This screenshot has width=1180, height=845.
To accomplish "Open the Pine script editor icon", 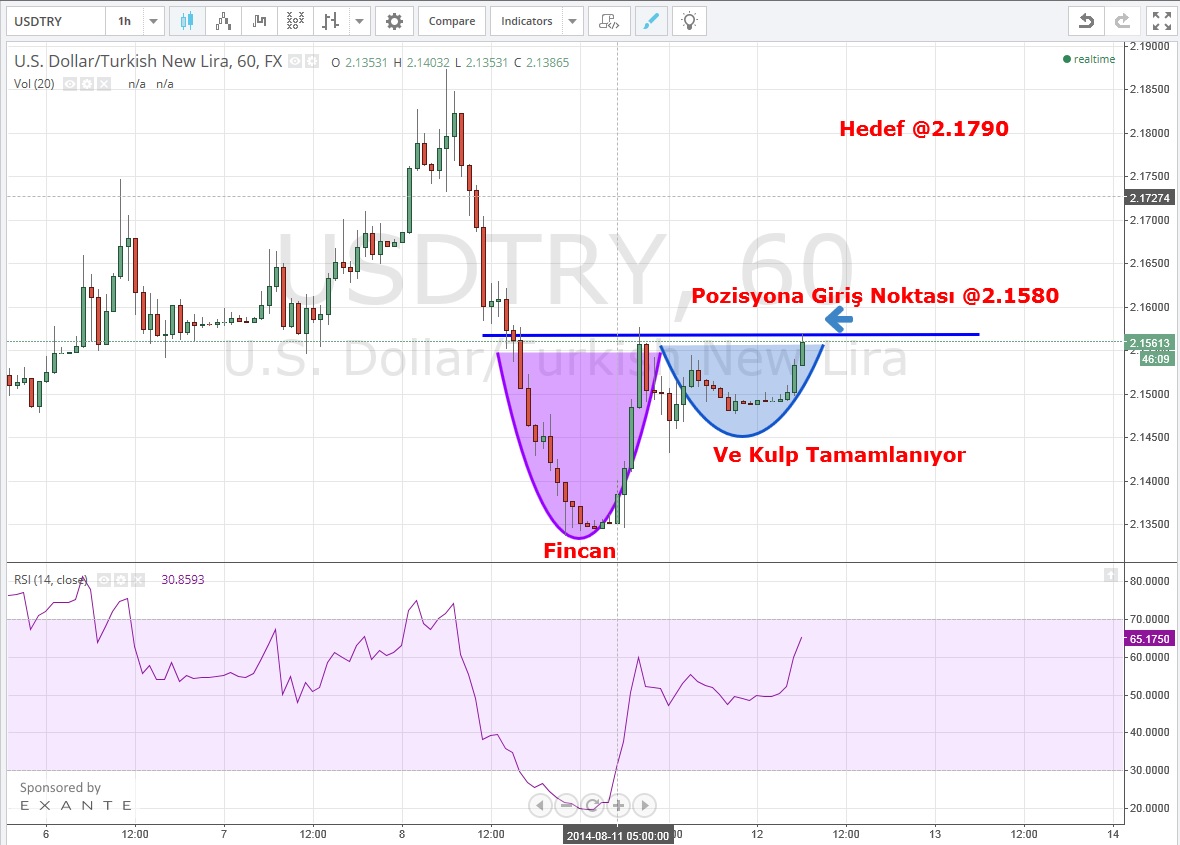I will [609, 21].
